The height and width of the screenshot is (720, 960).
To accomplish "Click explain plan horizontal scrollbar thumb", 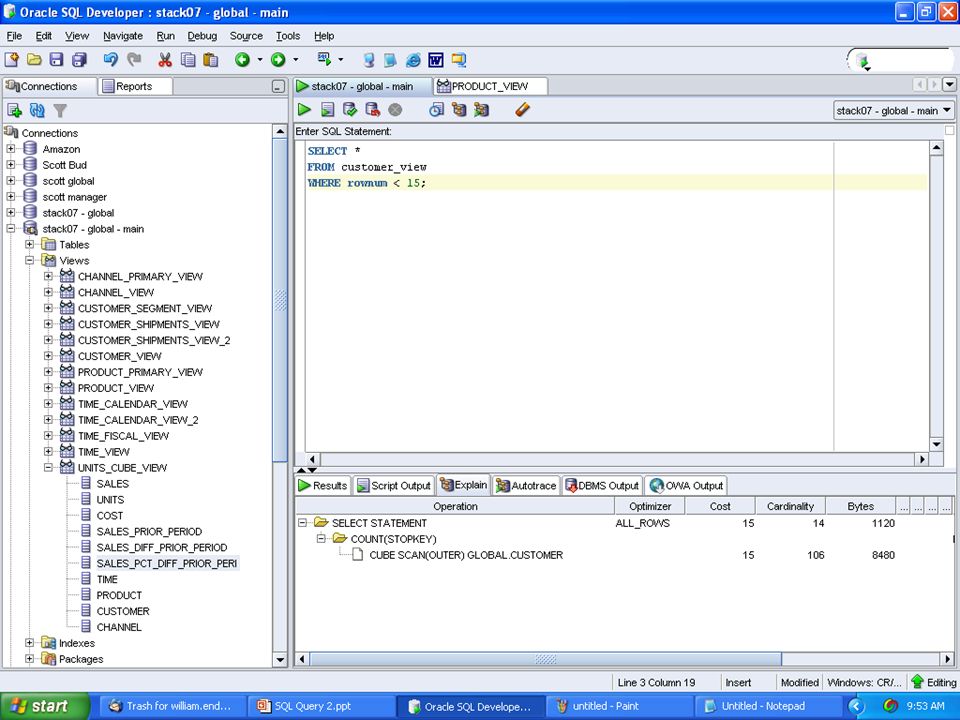I will [x=545, y=659].
